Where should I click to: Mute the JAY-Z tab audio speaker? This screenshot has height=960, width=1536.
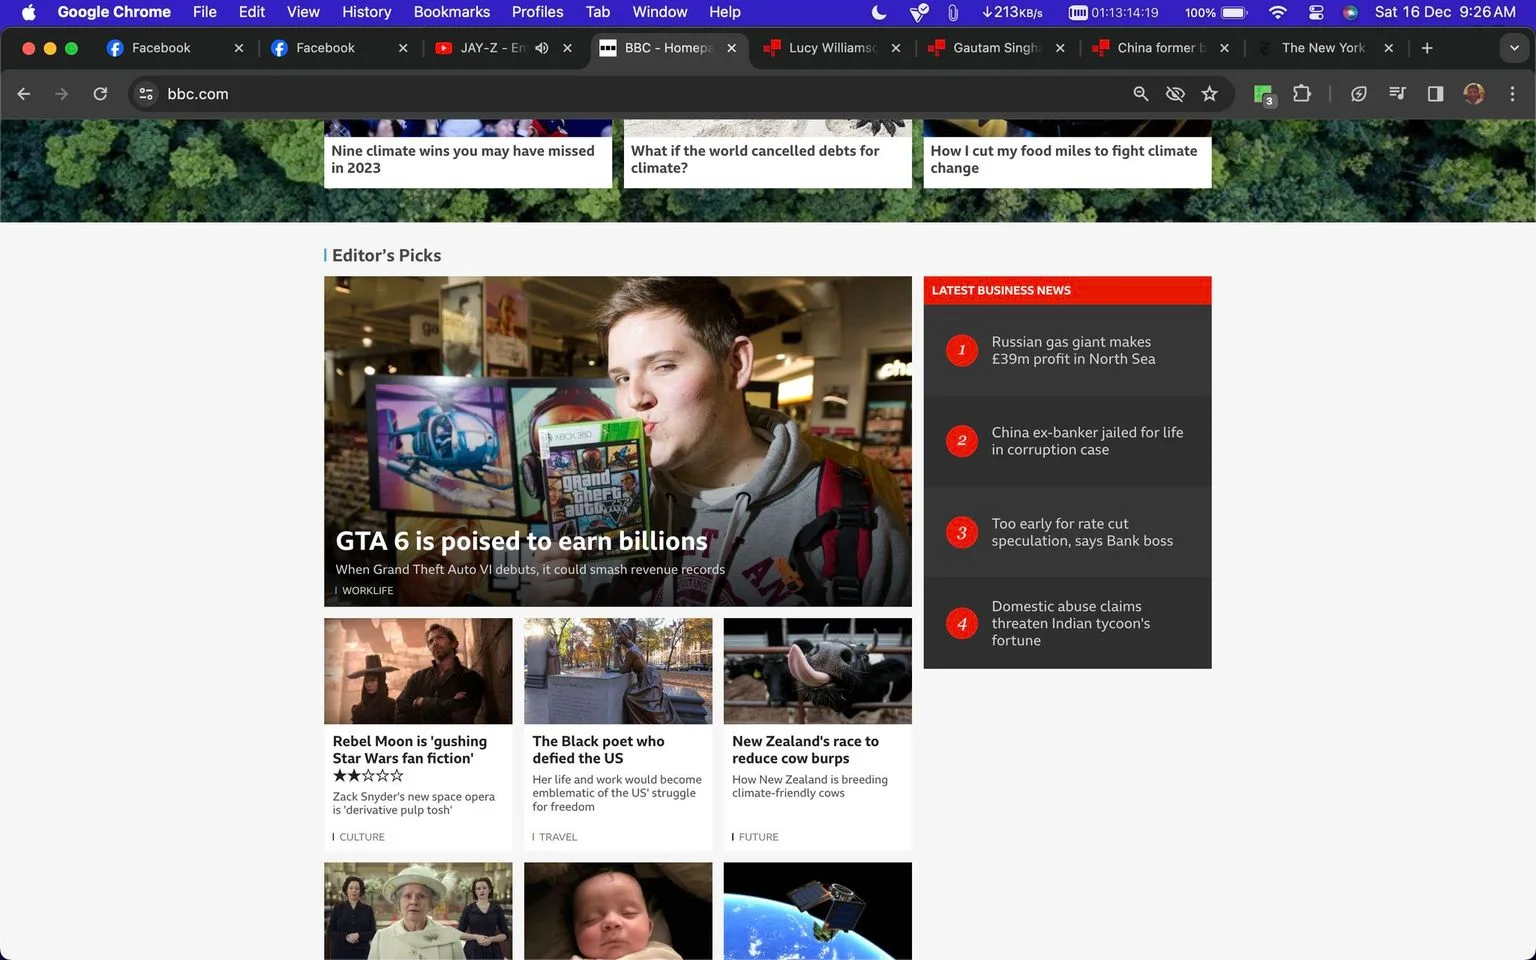click(x=542, y=48)
